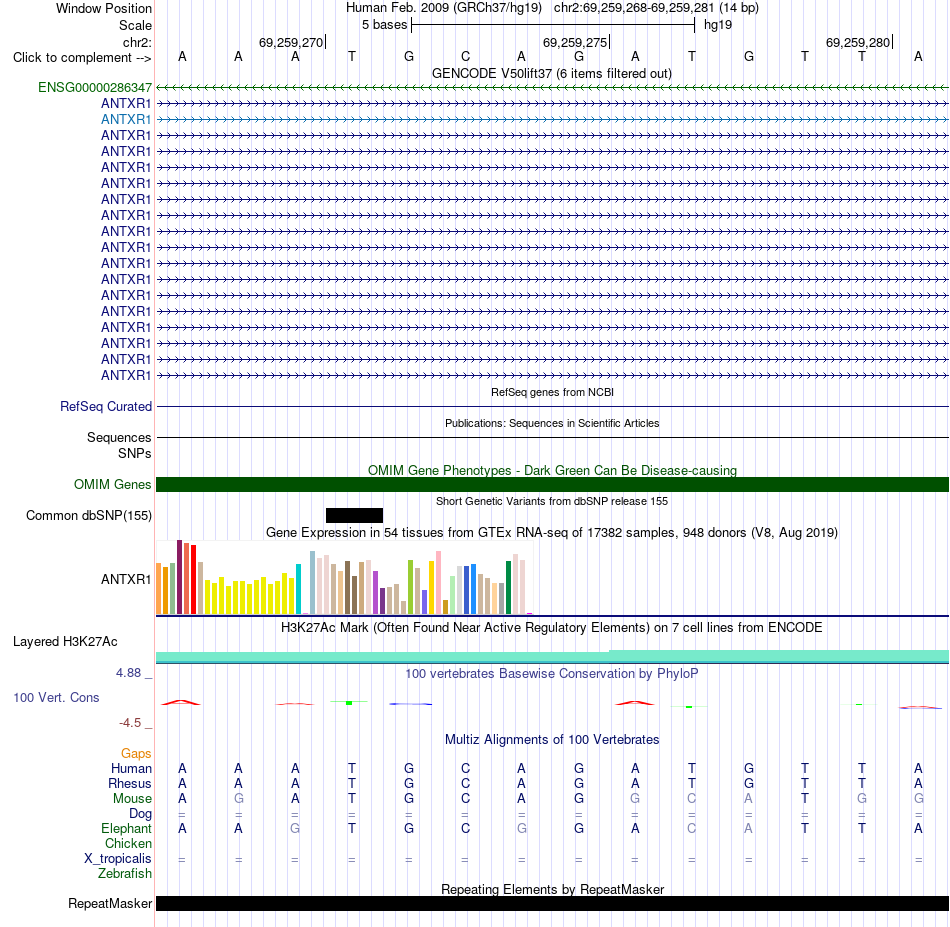Click the dark green bar in the GTEx chart

pyautogui.click(x=508, y=588)
